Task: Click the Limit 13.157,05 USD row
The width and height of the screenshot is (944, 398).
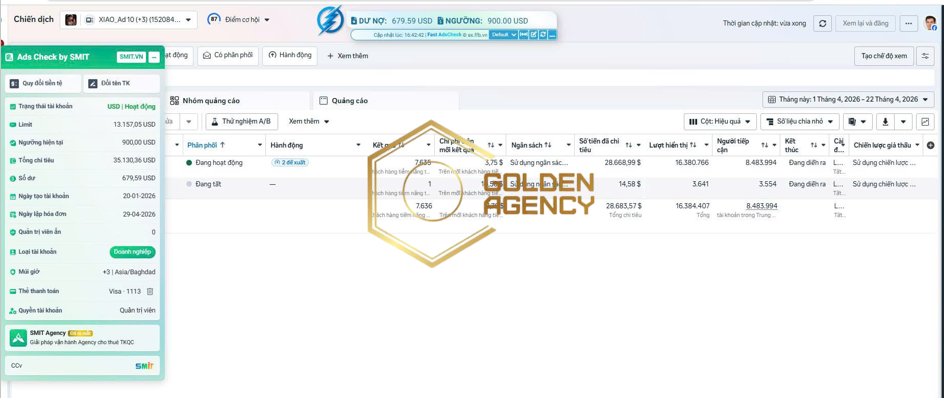Action: (x=83, y=125)
